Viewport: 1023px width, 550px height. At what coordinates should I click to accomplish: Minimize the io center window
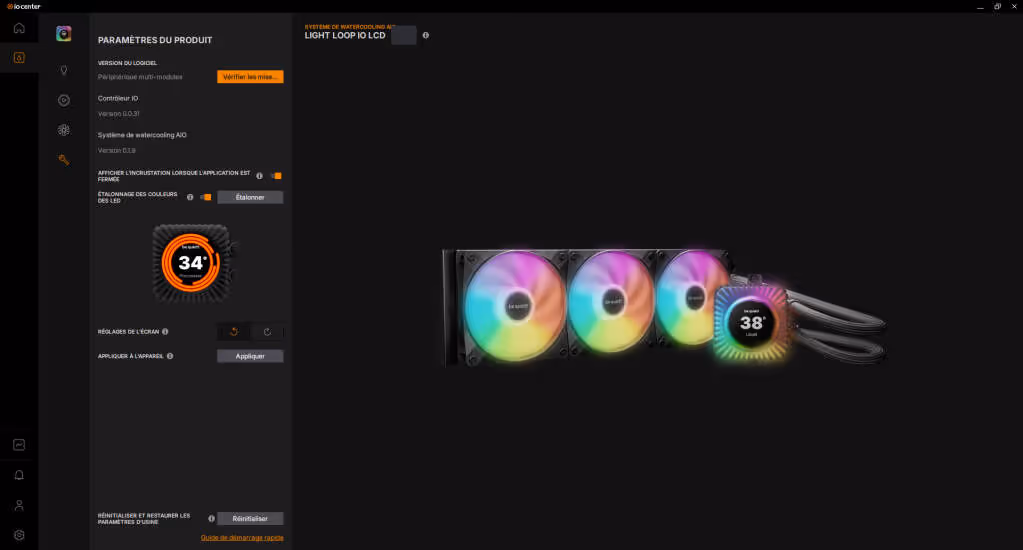click(980, 6)
